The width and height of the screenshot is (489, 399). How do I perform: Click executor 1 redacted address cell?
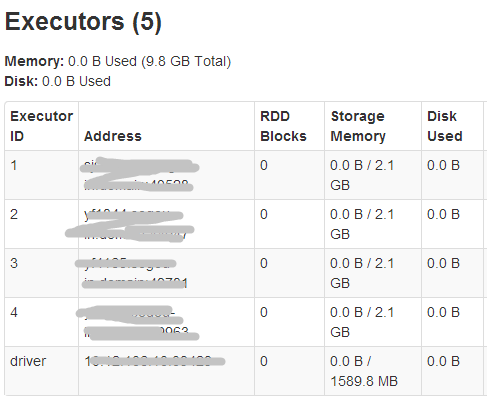166,175
